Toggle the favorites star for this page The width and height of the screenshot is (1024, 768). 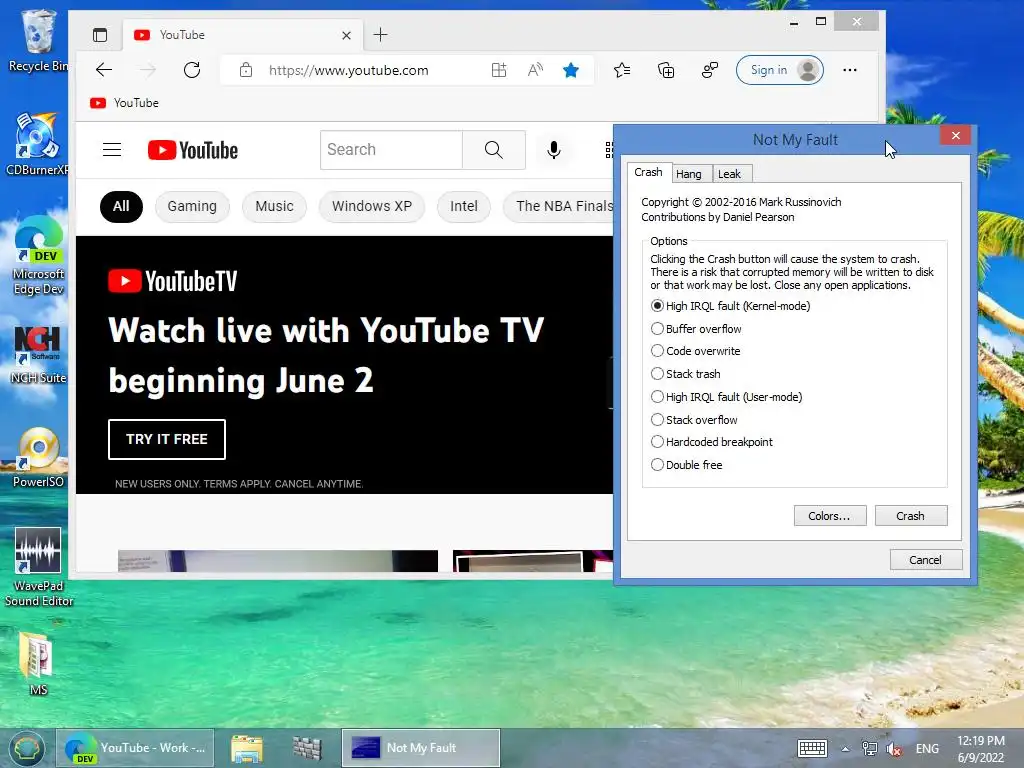[571, 70]
